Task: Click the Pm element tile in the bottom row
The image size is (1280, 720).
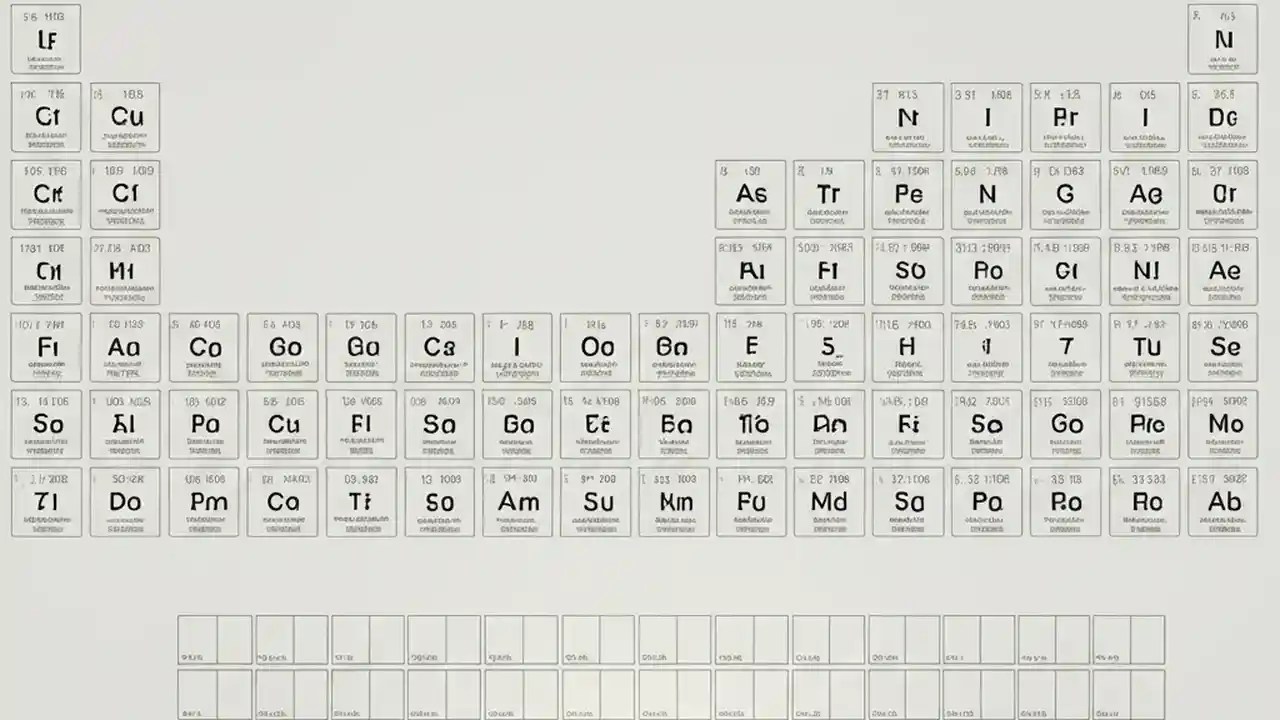Action: coord(204,502)
